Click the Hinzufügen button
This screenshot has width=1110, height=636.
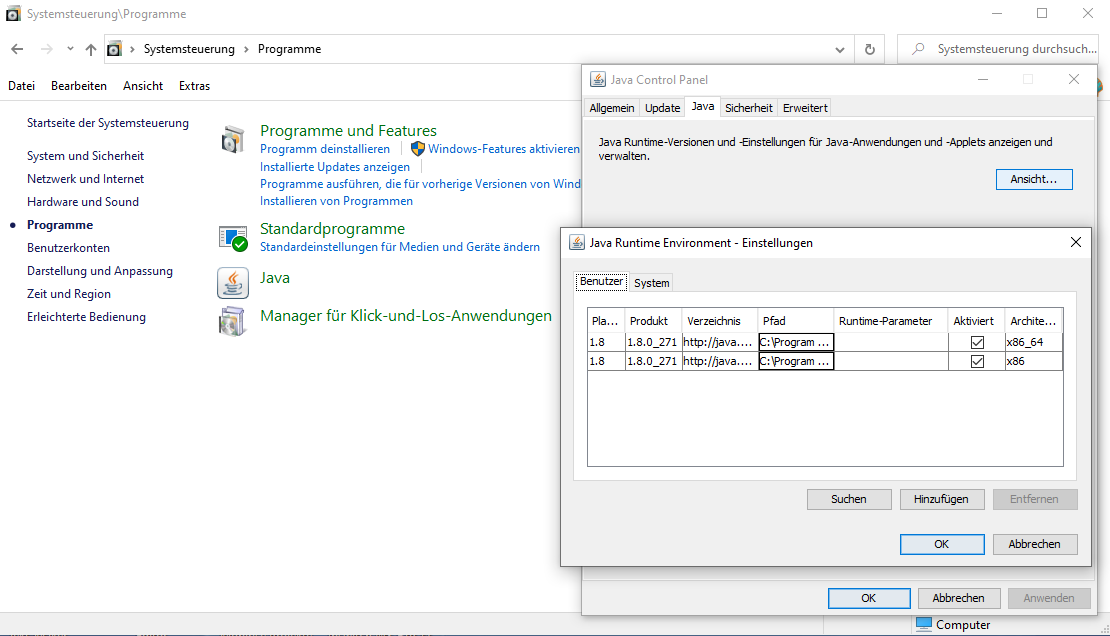pos(941,499)
